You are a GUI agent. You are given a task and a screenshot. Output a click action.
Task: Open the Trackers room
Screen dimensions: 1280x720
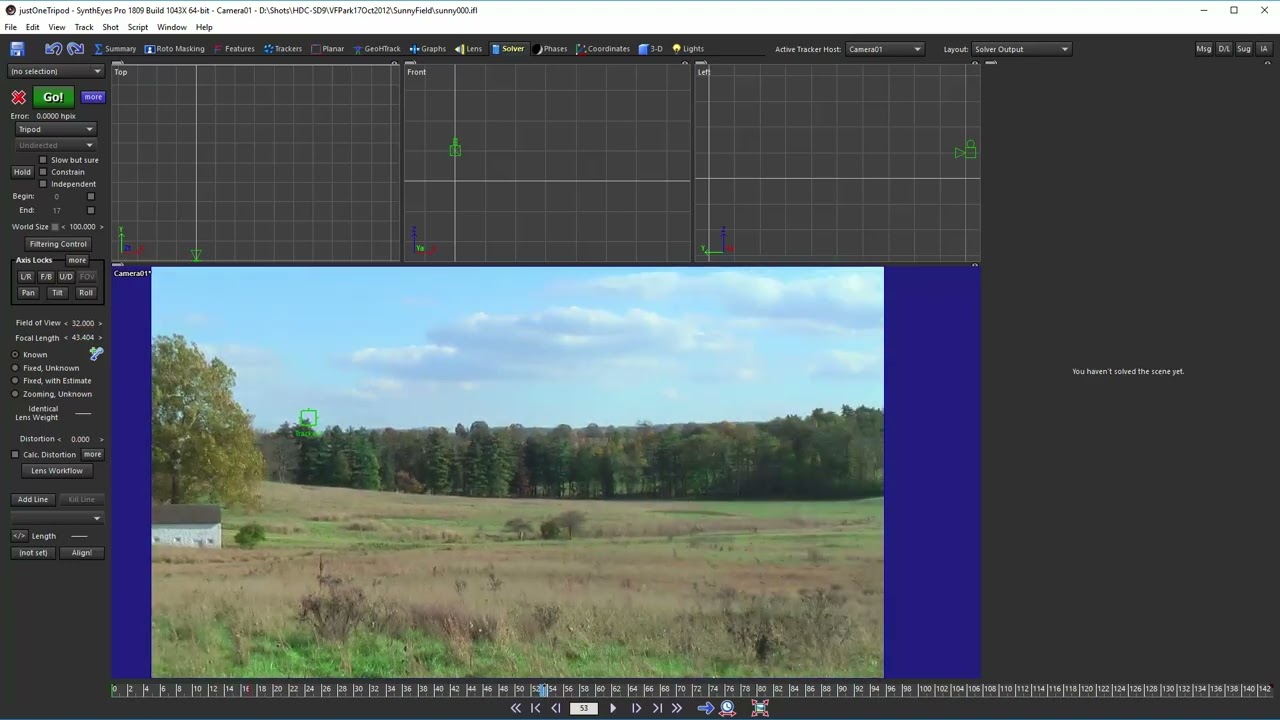(x=283, y=48)
